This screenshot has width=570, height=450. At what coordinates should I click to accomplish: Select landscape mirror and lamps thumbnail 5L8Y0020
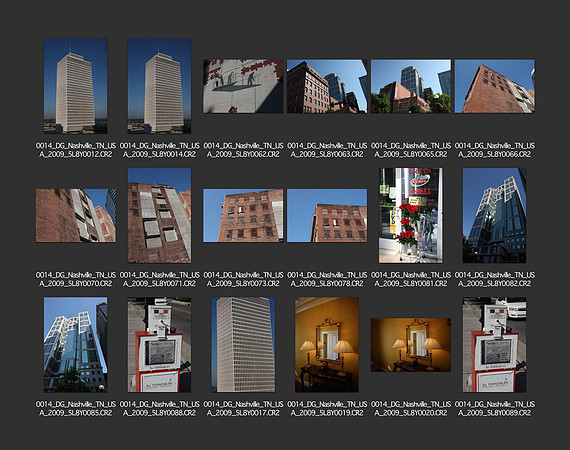pyautogui.click(x=411, y=345)
